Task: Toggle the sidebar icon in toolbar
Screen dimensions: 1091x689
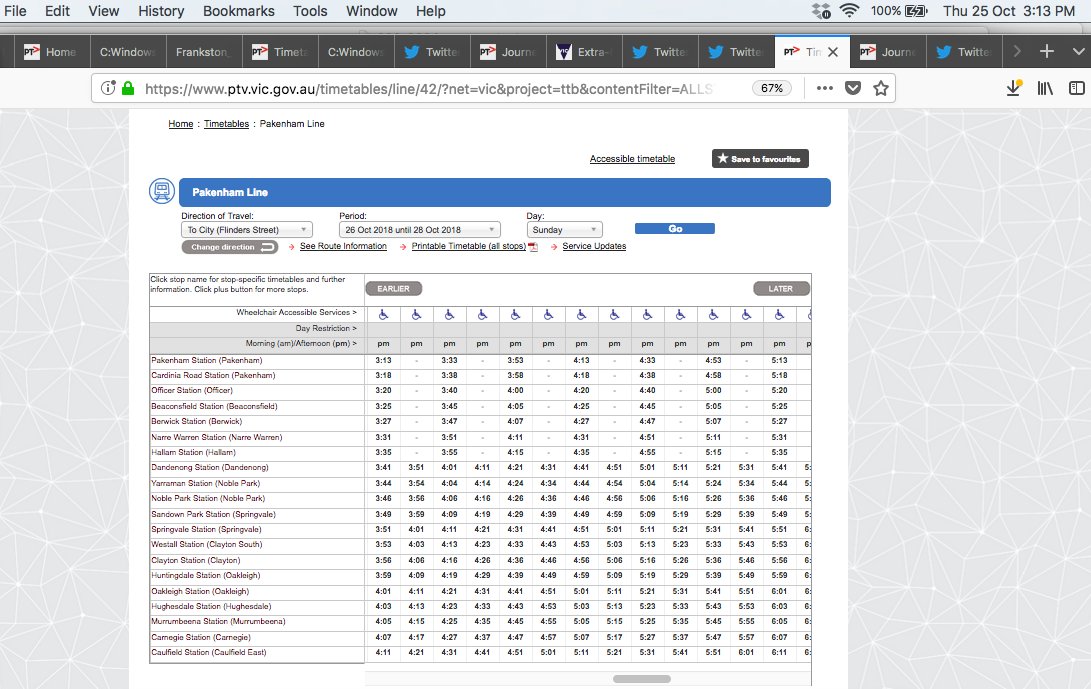Action: [1076, 88]
